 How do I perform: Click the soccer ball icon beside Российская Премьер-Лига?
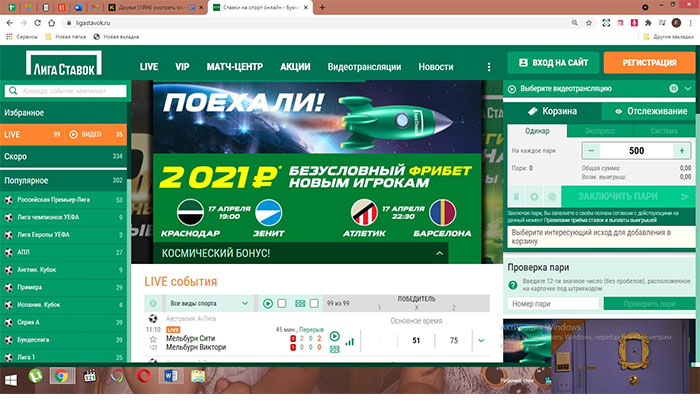[8, 200]
